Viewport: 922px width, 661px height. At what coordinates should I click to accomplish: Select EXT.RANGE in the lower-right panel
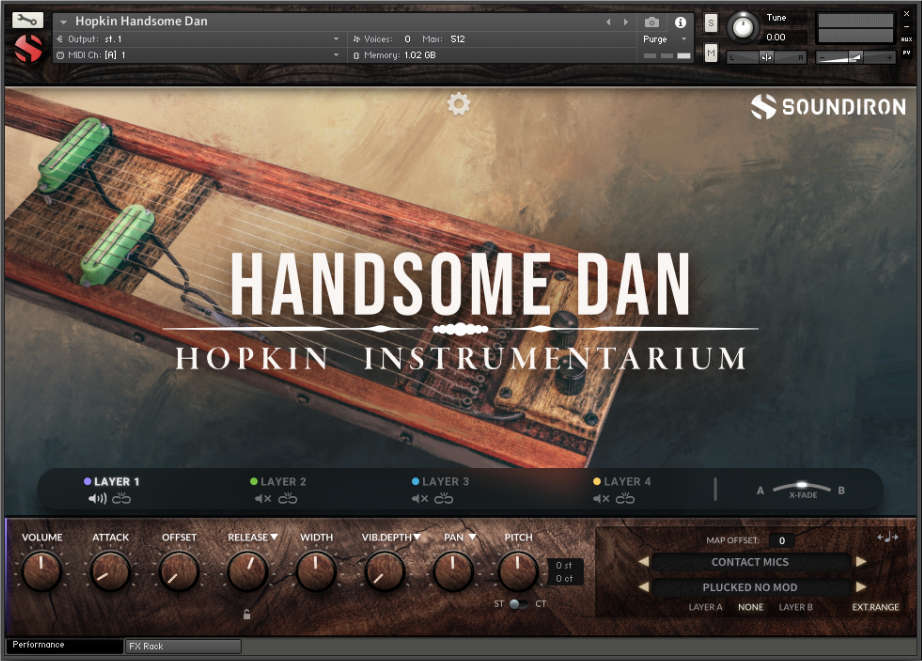point(875,607)
